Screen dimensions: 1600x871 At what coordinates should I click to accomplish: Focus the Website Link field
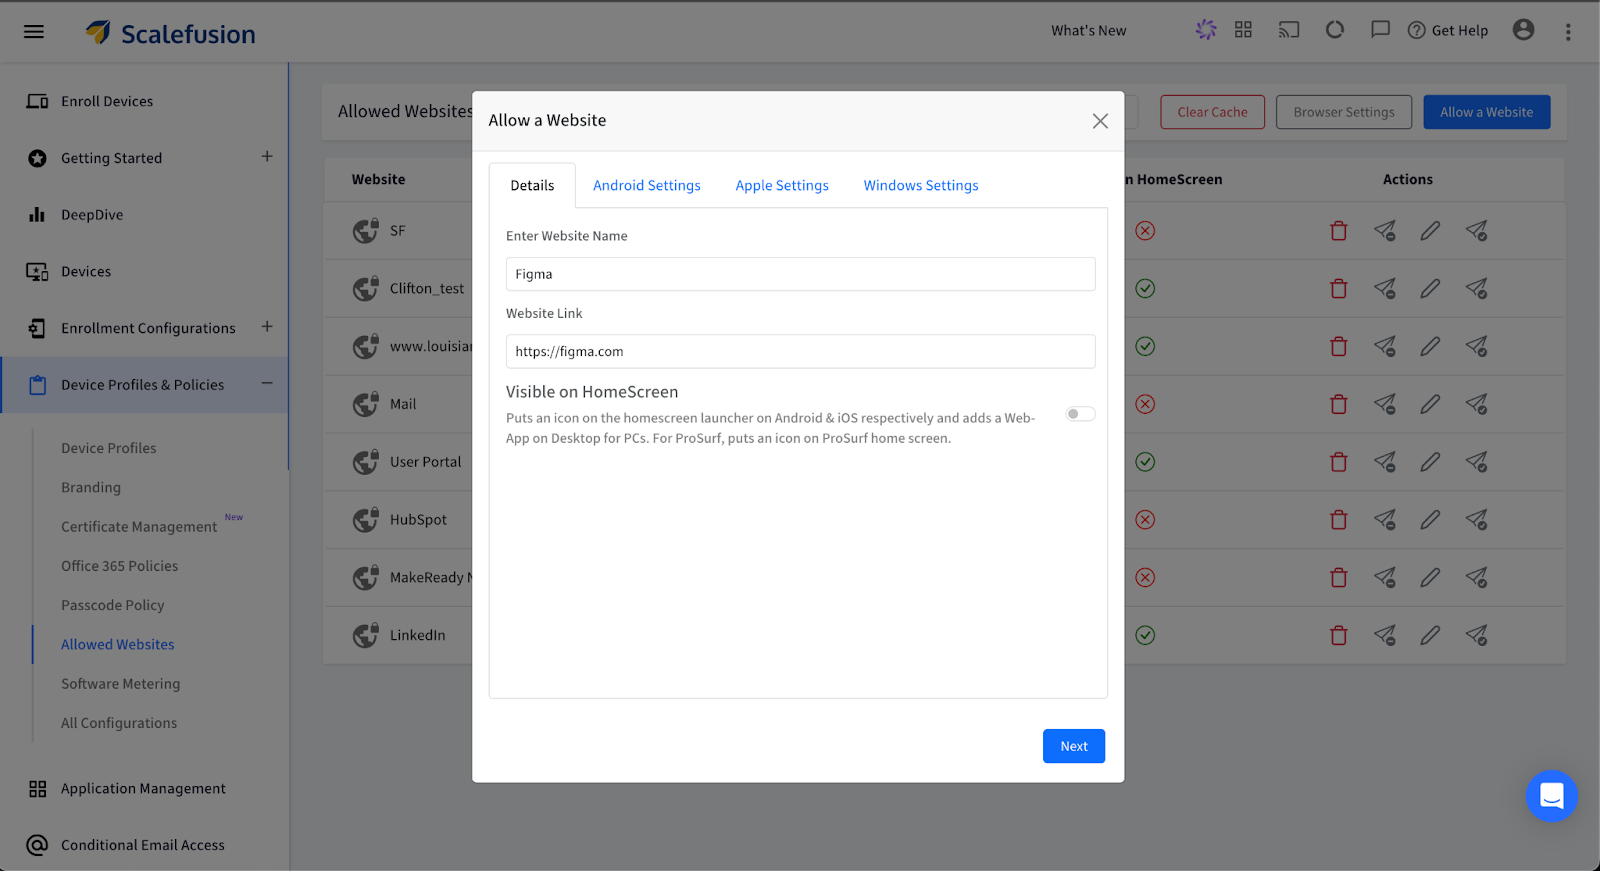coord(800,351)
